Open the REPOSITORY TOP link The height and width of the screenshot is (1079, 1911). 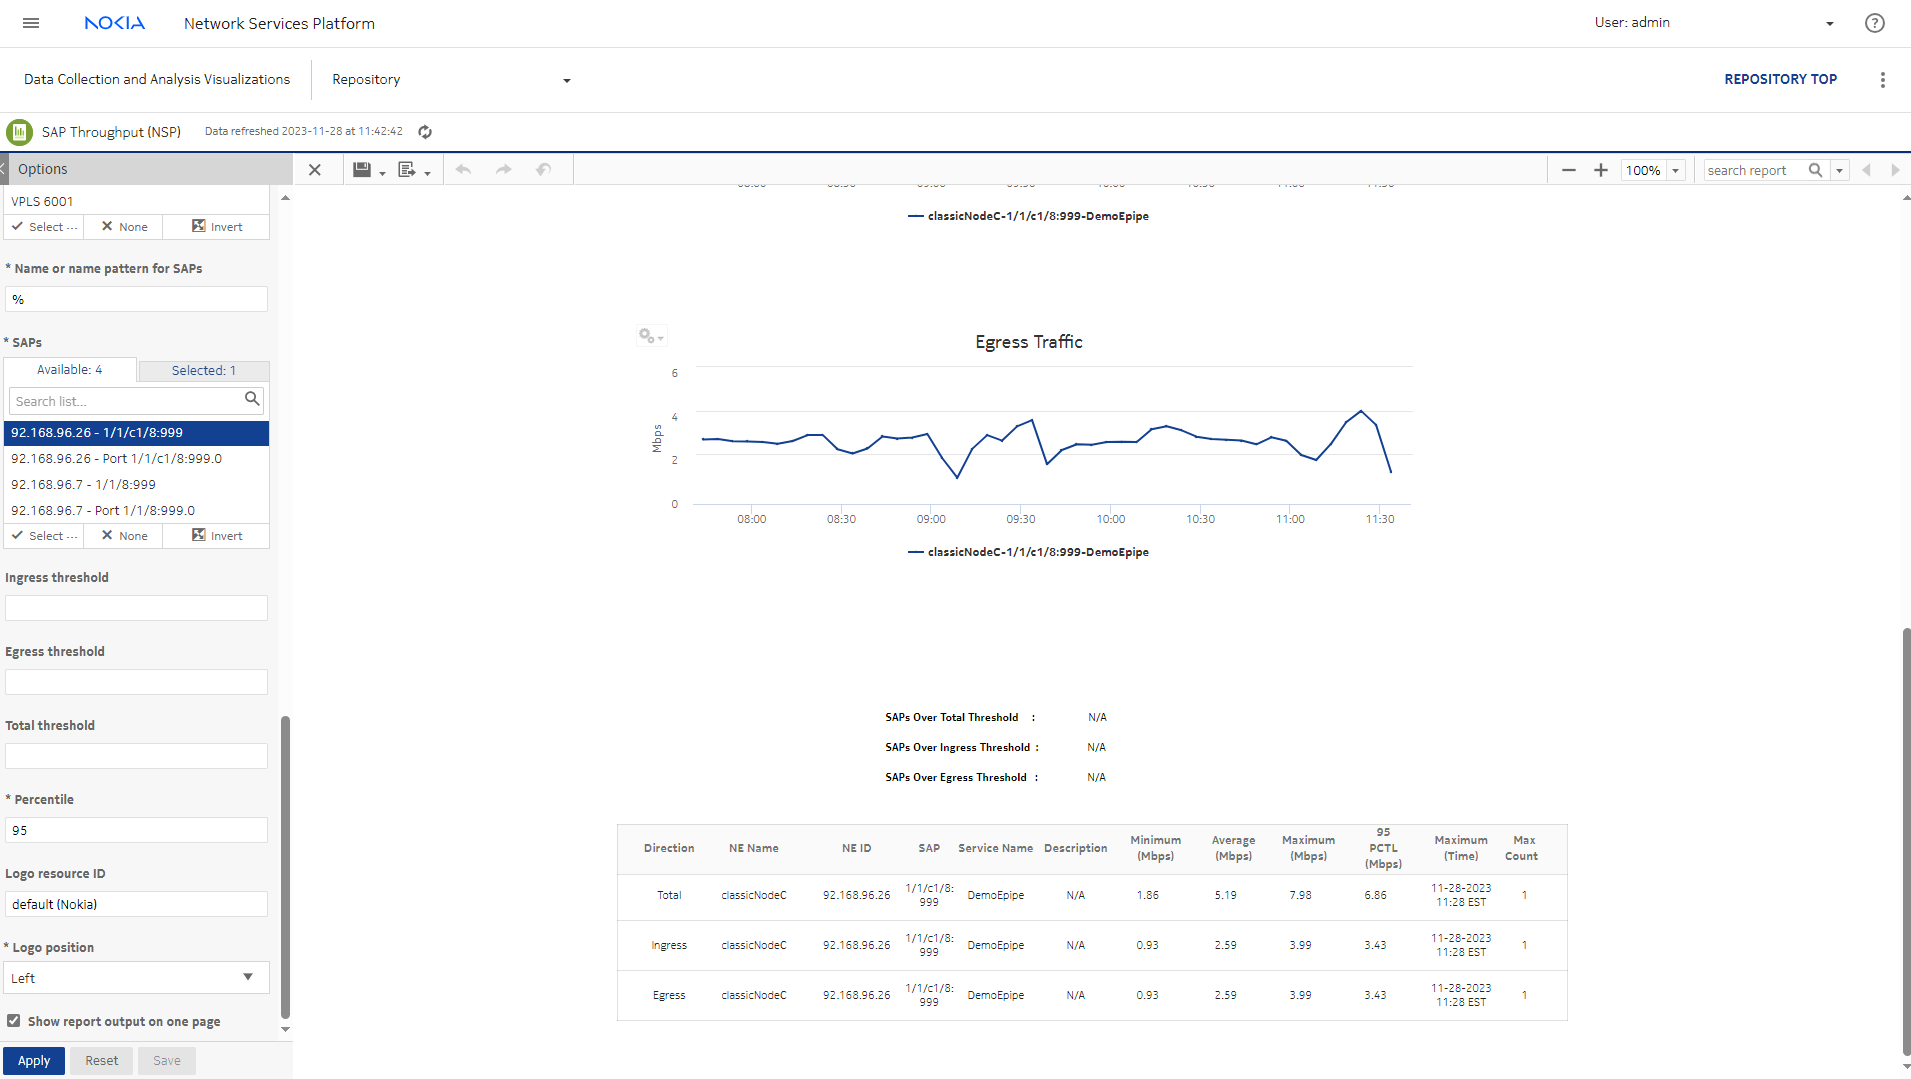1780,79
